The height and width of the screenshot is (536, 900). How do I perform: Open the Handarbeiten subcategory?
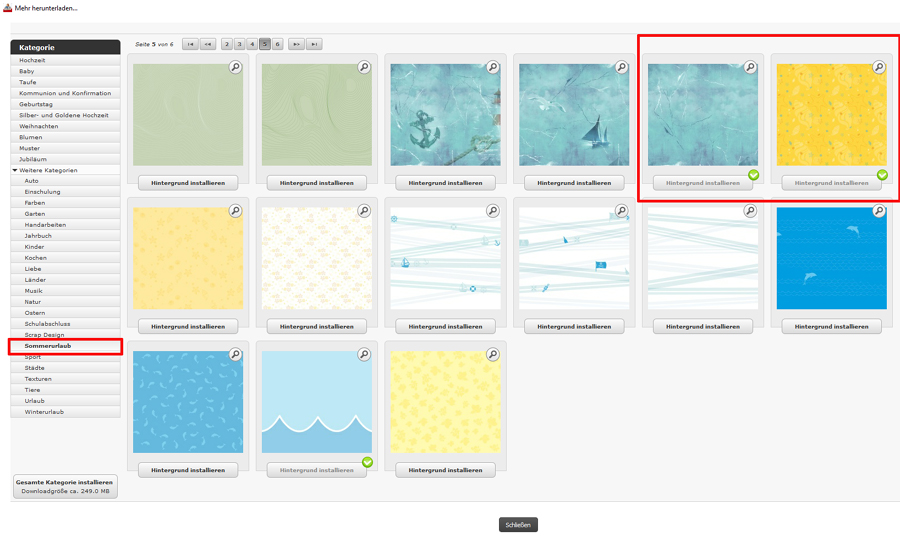(x=65, y=225)
